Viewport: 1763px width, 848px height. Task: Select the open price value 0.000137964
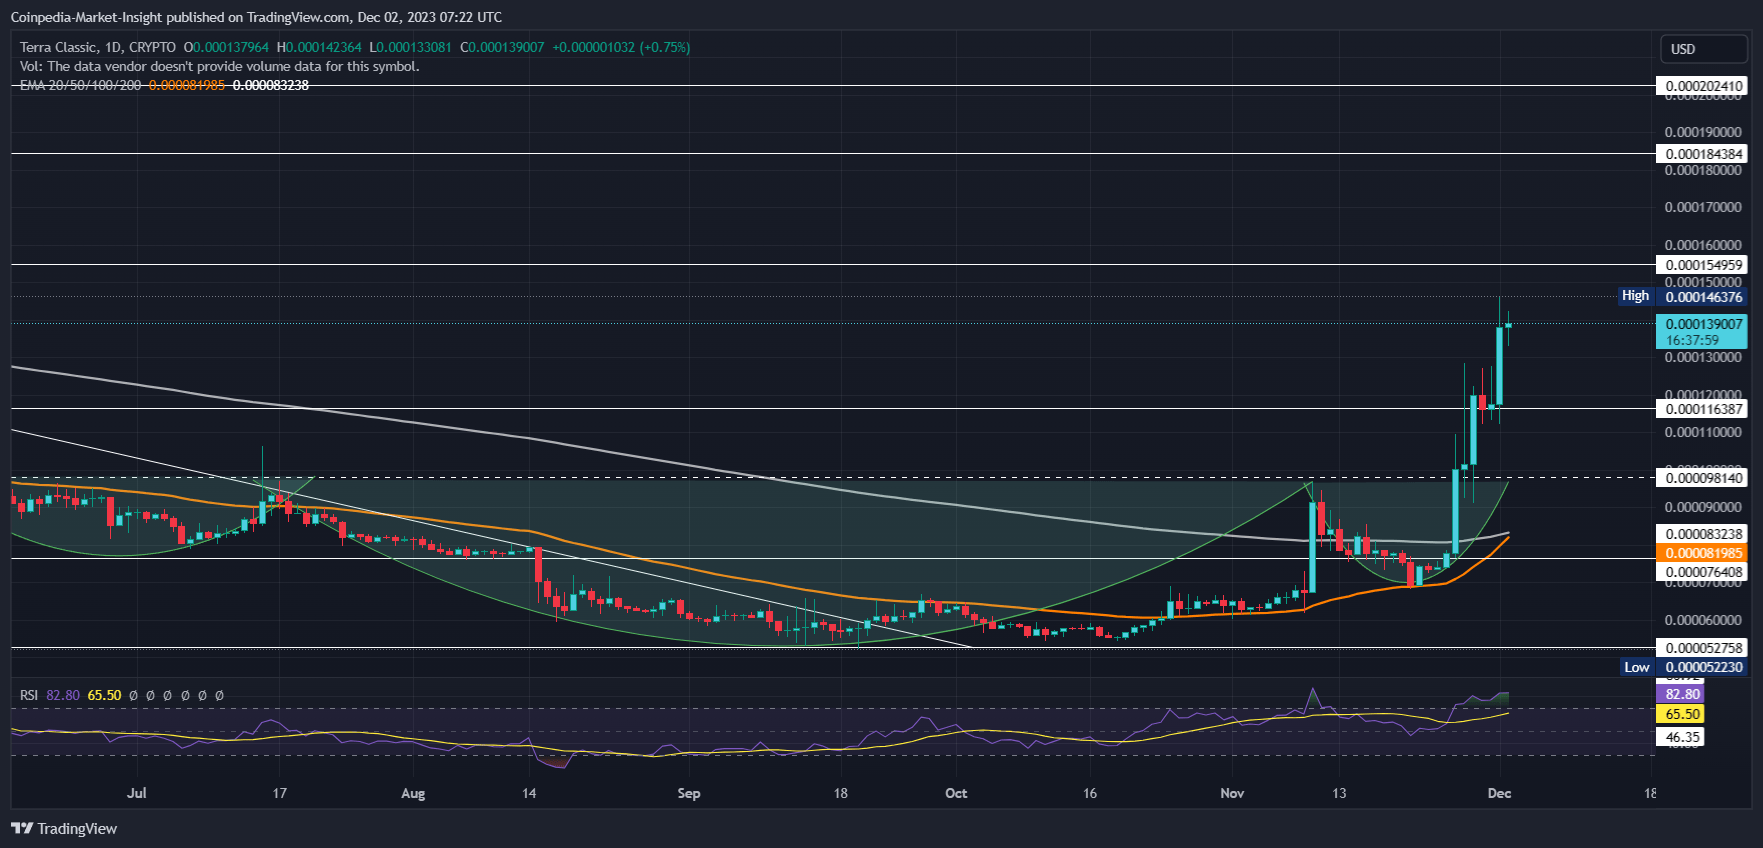tap(231, 47)
